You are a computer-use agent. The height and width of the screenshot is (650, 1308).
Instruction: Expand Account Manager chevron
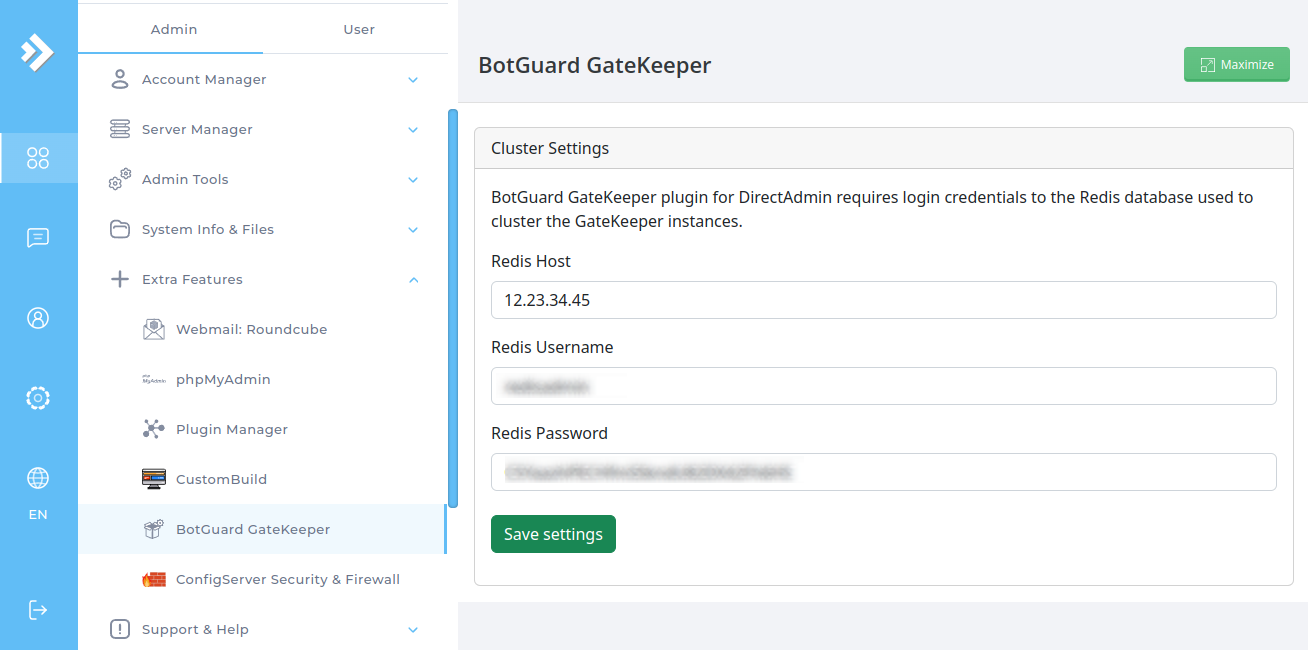click(x=413, y=79)
